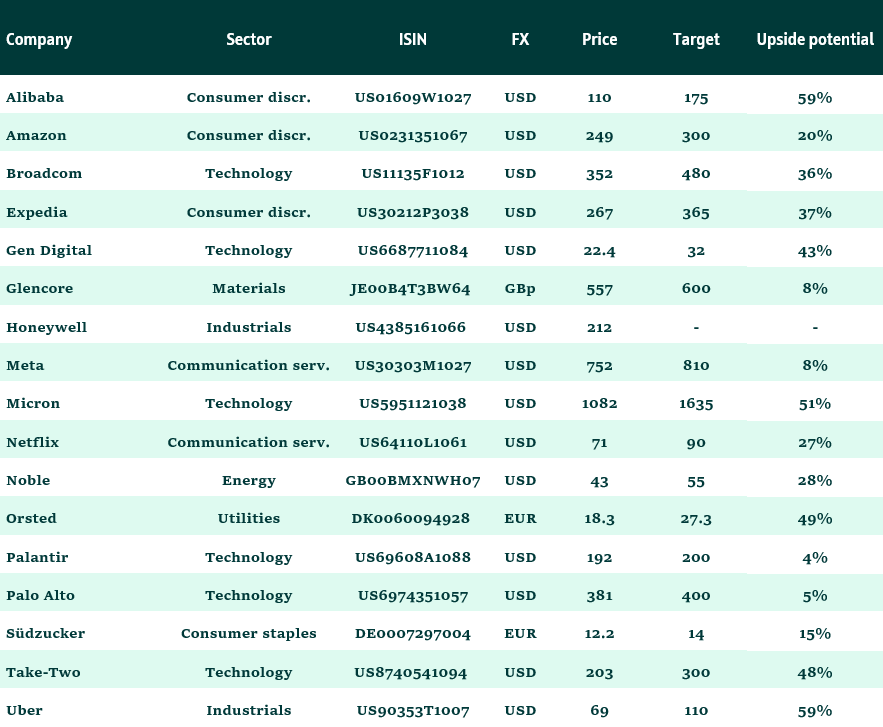Screen dimensions: 883x727
Task: Click ISIN US0231351067 for Amazon
Action: pyautogui.click(x=413, y=136)
